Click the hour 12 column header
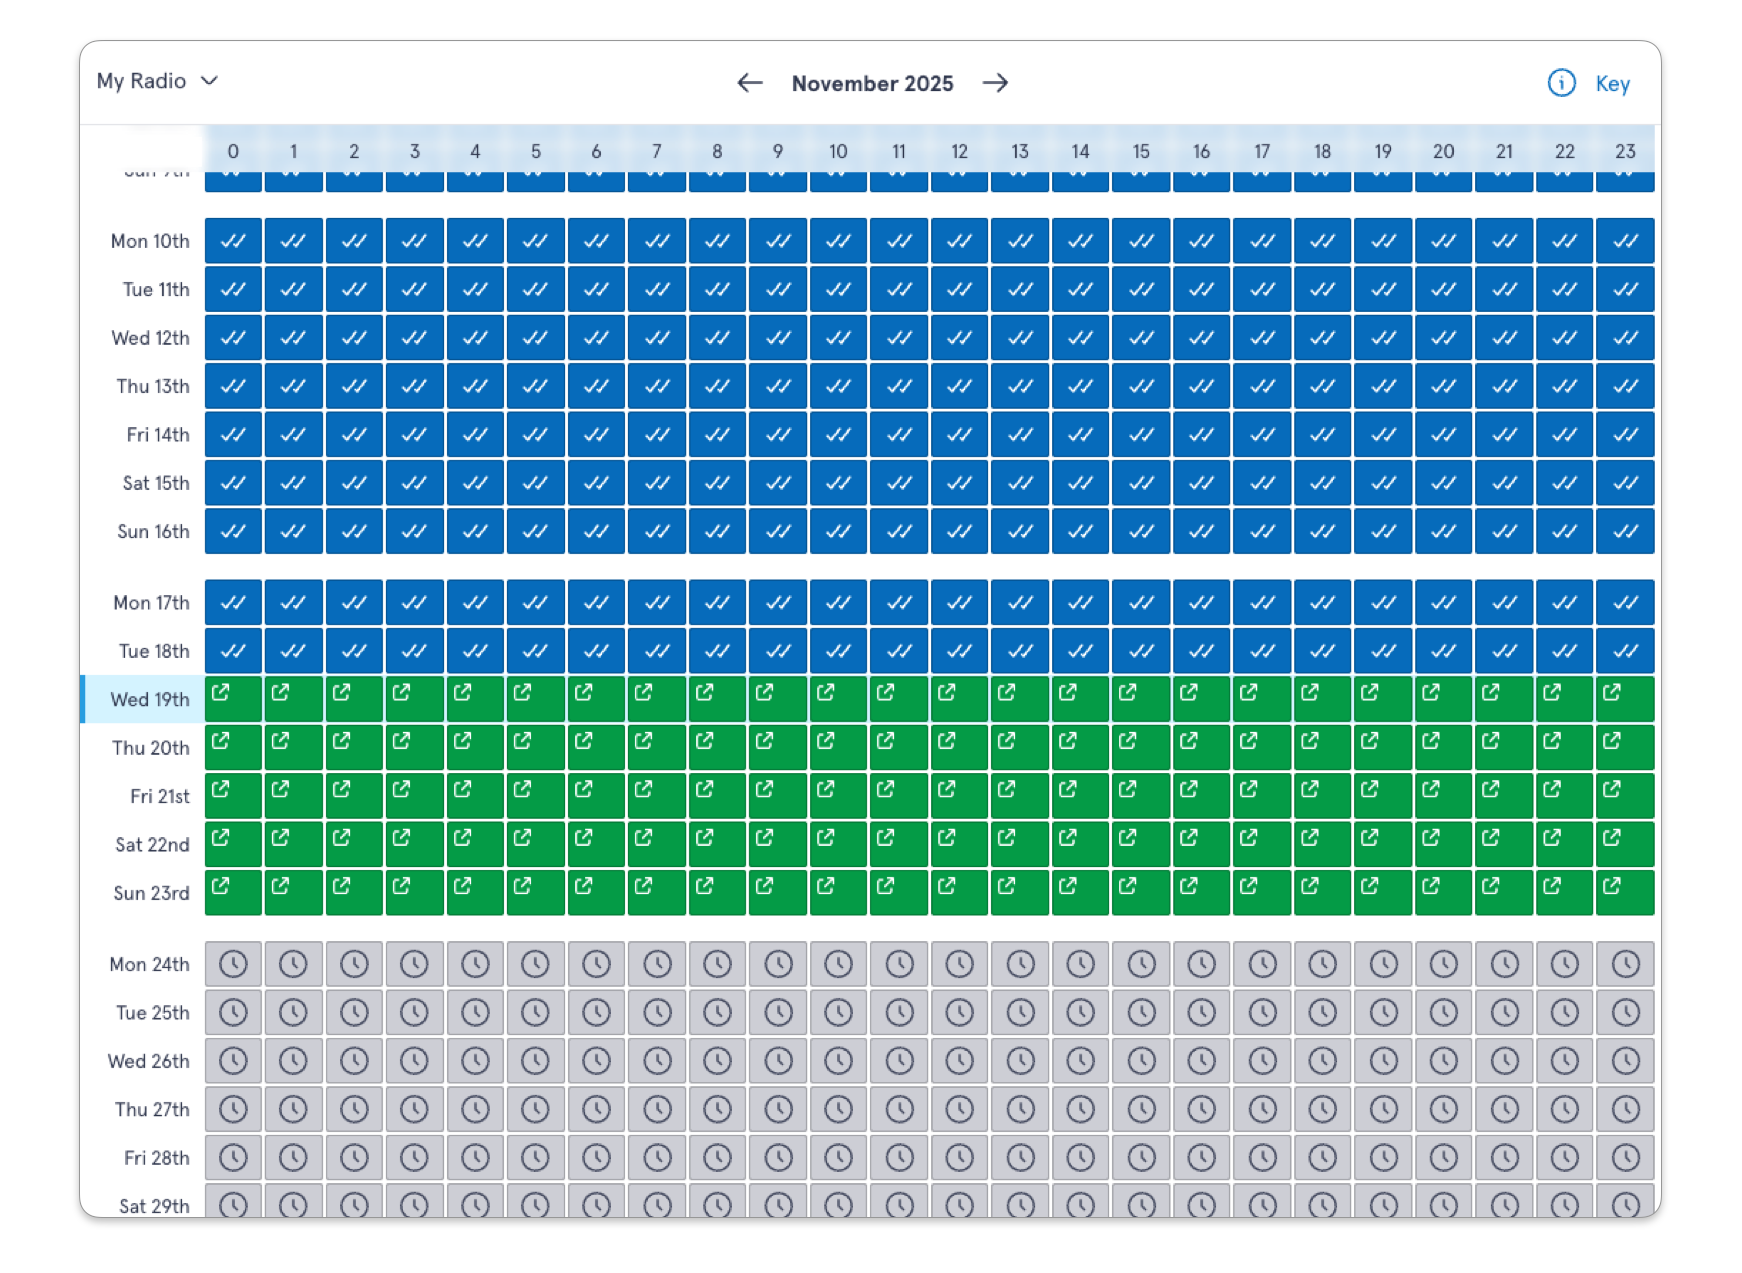This screenshot has width=1742, height=1273. (959, 151)
